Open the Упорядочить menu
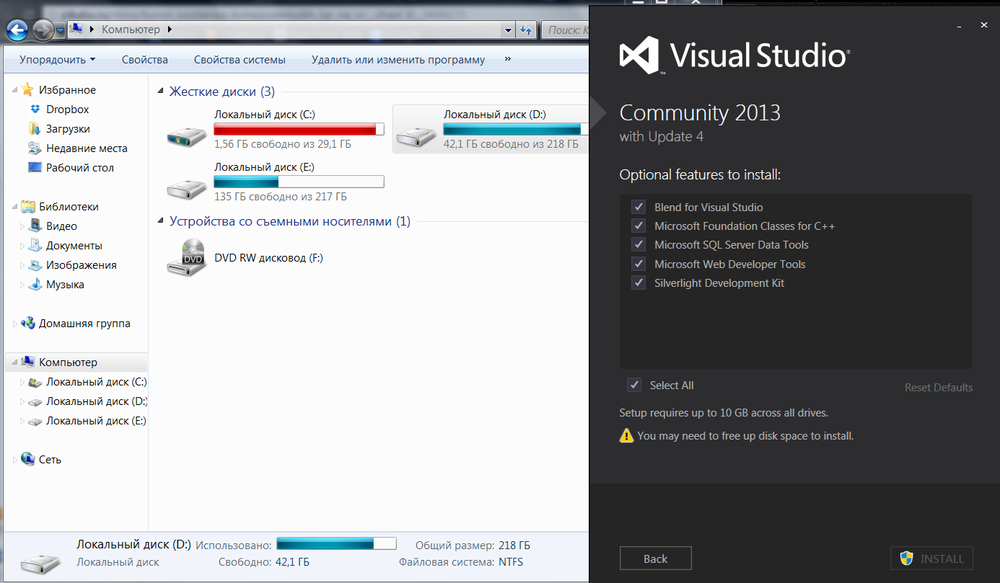This screenshot has height=583, width=1000. tap(57, 59)
